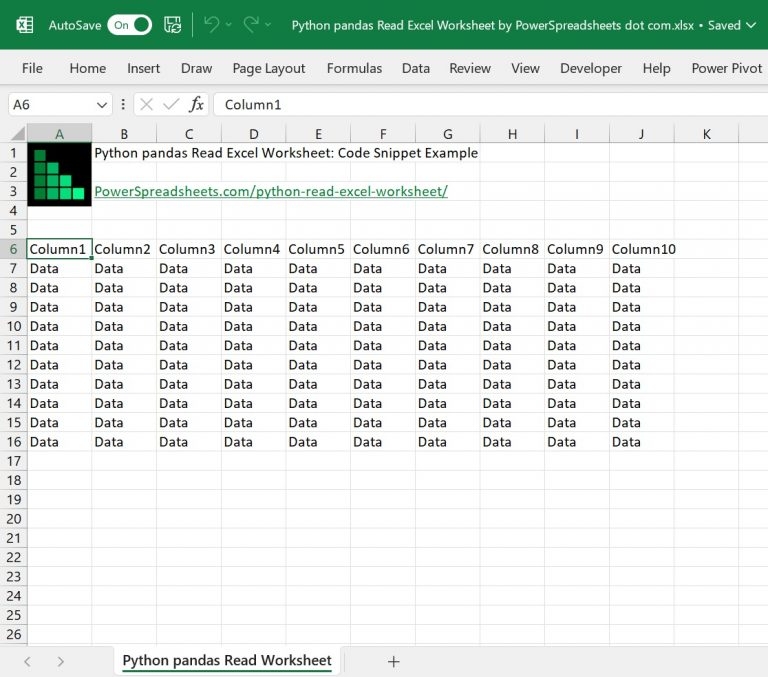
Task: Click the Cancel X icon in formula bar
Action: 147,104
